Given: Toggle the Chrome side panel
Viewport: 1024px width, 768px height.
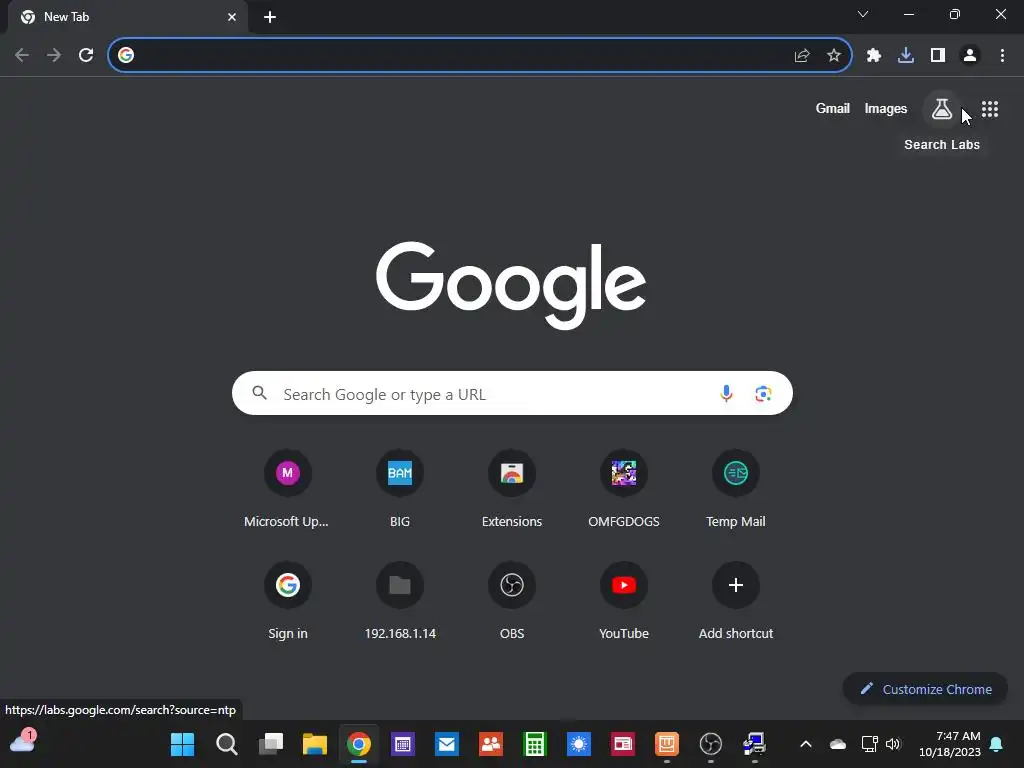Looking at the screenshot, I should [x=937, y=56].
